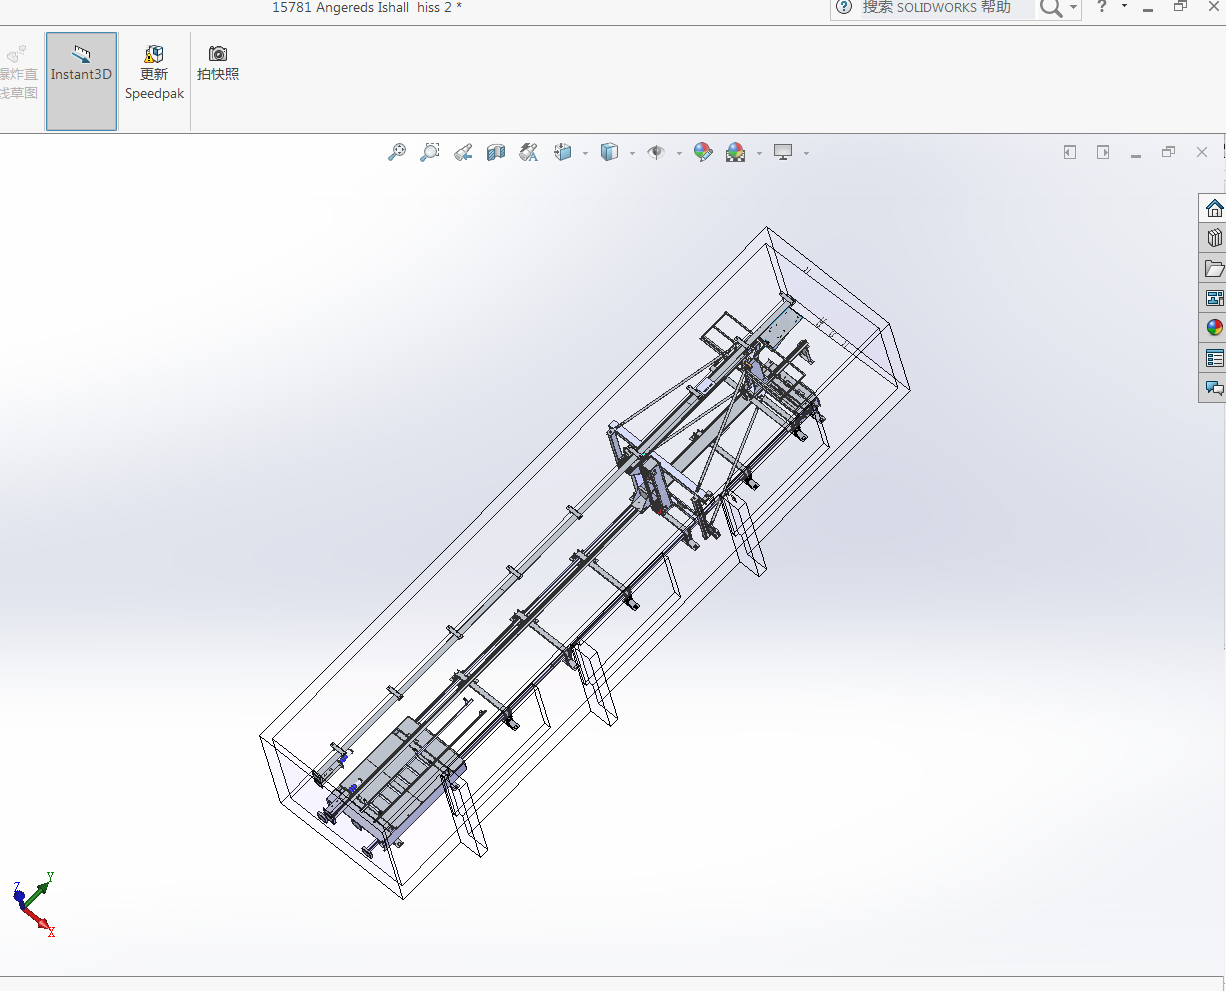Click the SOLIDWORKS help search field

(x=945, y=8)
